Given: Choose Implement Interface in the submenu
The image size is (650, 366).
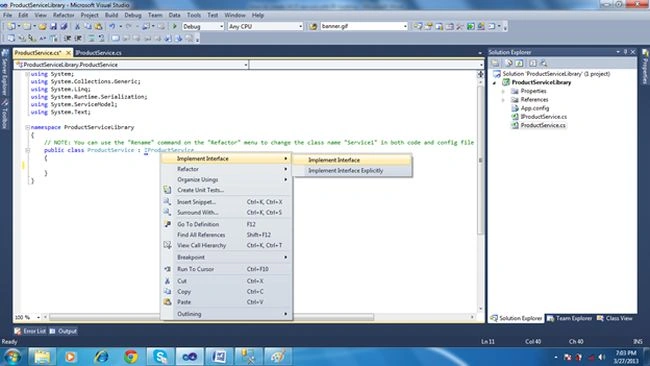Looking at the screenshot, I should [352, 160].
